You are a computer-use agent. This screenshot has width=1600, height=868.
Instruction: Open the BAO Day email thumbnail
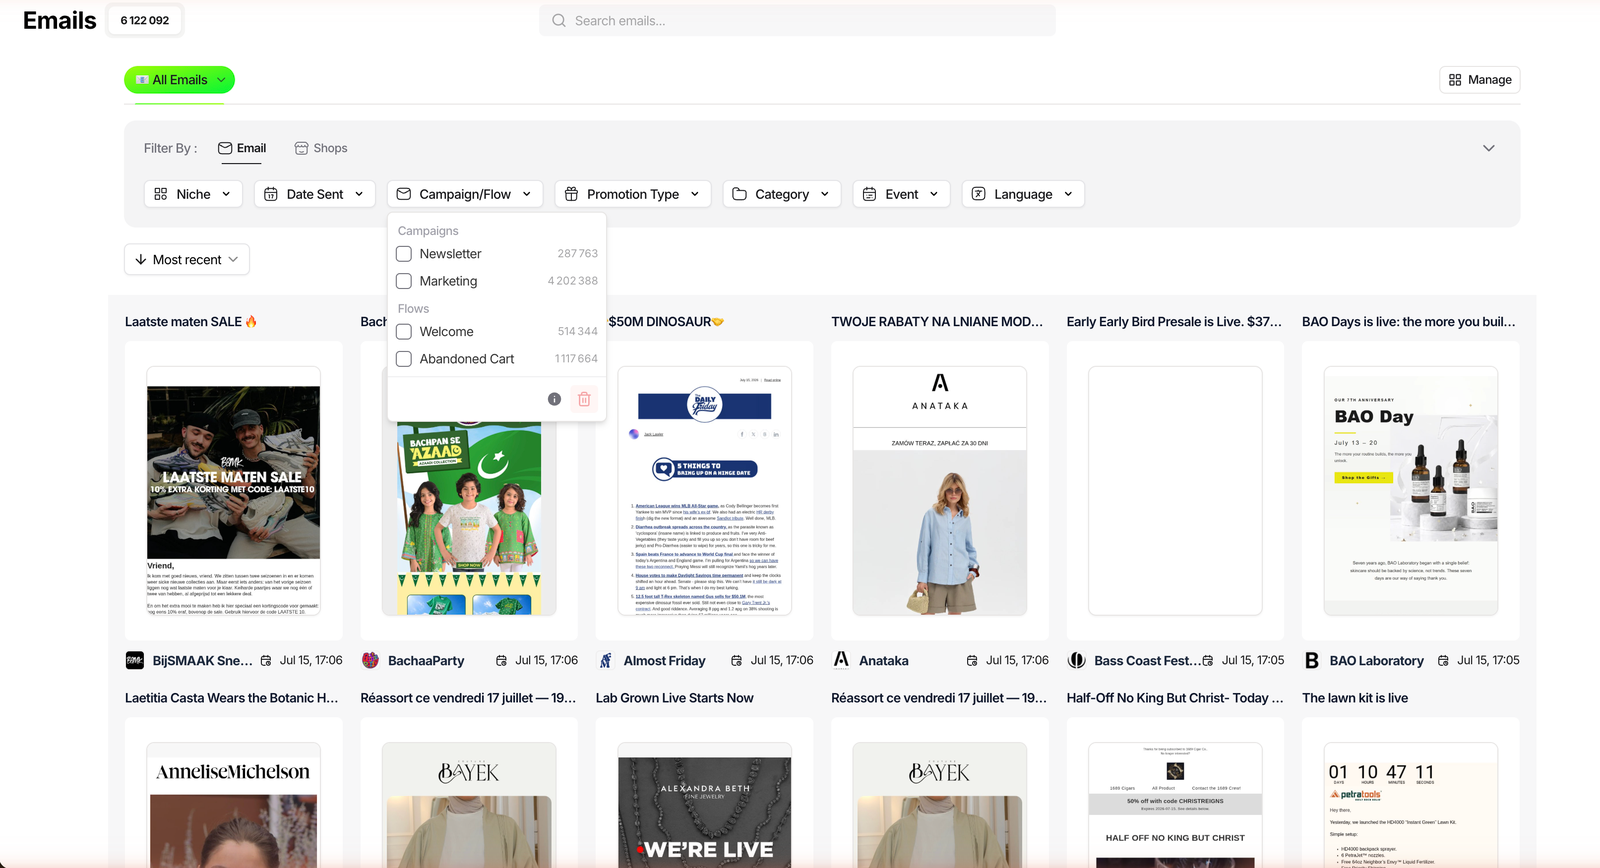coord(1410,491)
